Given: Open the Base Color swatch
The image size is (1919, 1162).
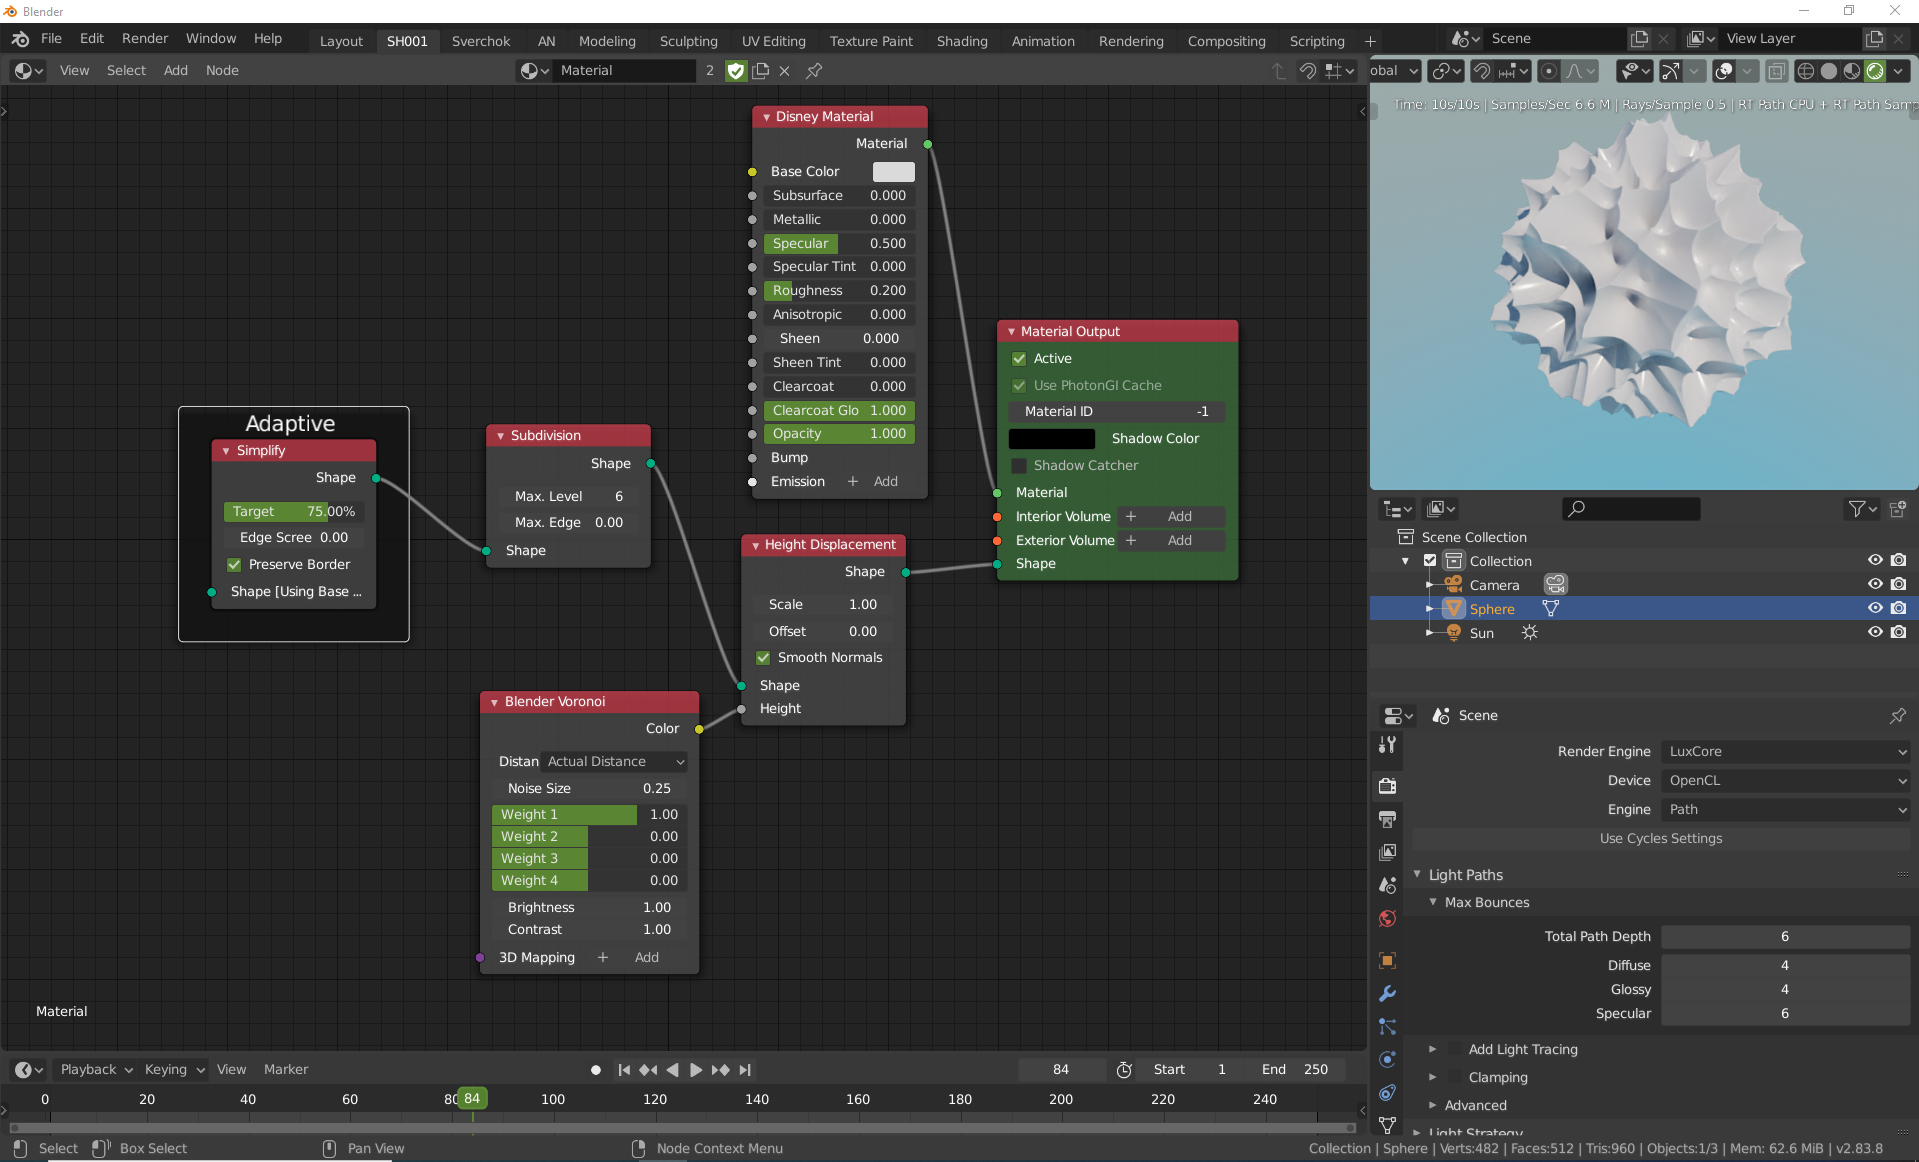Looking at the screenshot, I should pyautogui.click(x=893, y=172).
